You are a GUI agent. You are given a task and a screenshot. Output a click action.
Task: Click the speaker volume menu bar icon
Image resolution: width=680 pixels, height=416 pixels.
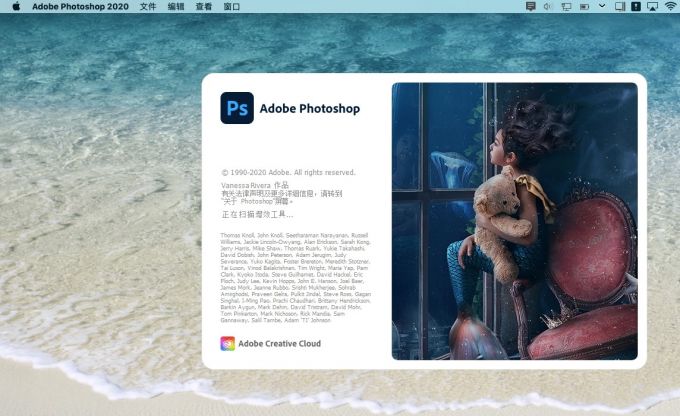pos(548,7)
